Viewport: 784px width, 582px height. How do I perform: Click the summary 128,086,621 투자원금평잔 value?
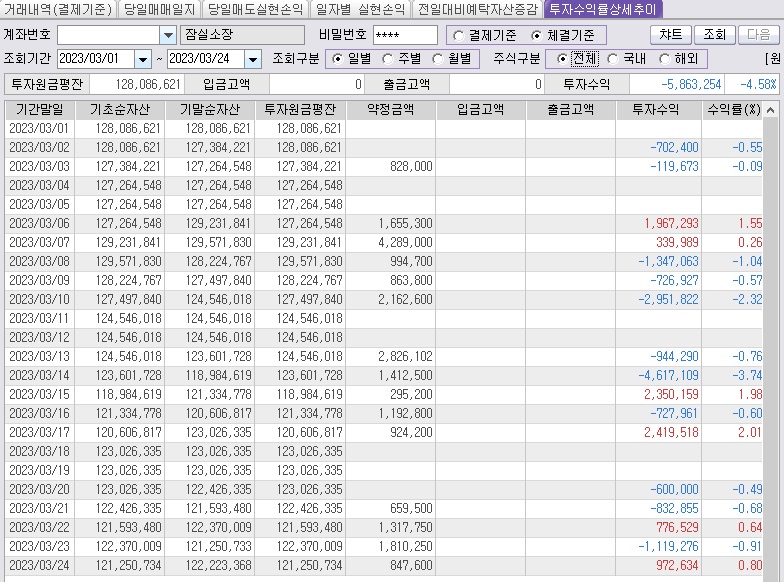coord(137,84)
